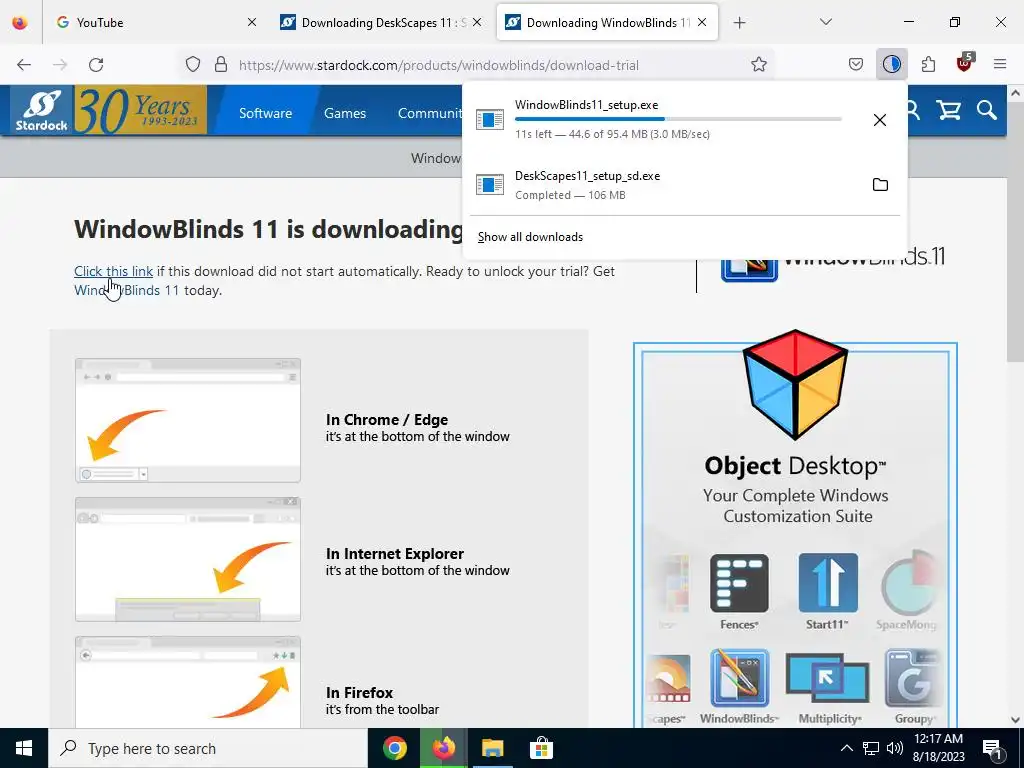Cancel the WindowBlinds11_setup.exe download
This screenshot has width=1024, height=768.
pyautogui.click(x=880, y=120)
